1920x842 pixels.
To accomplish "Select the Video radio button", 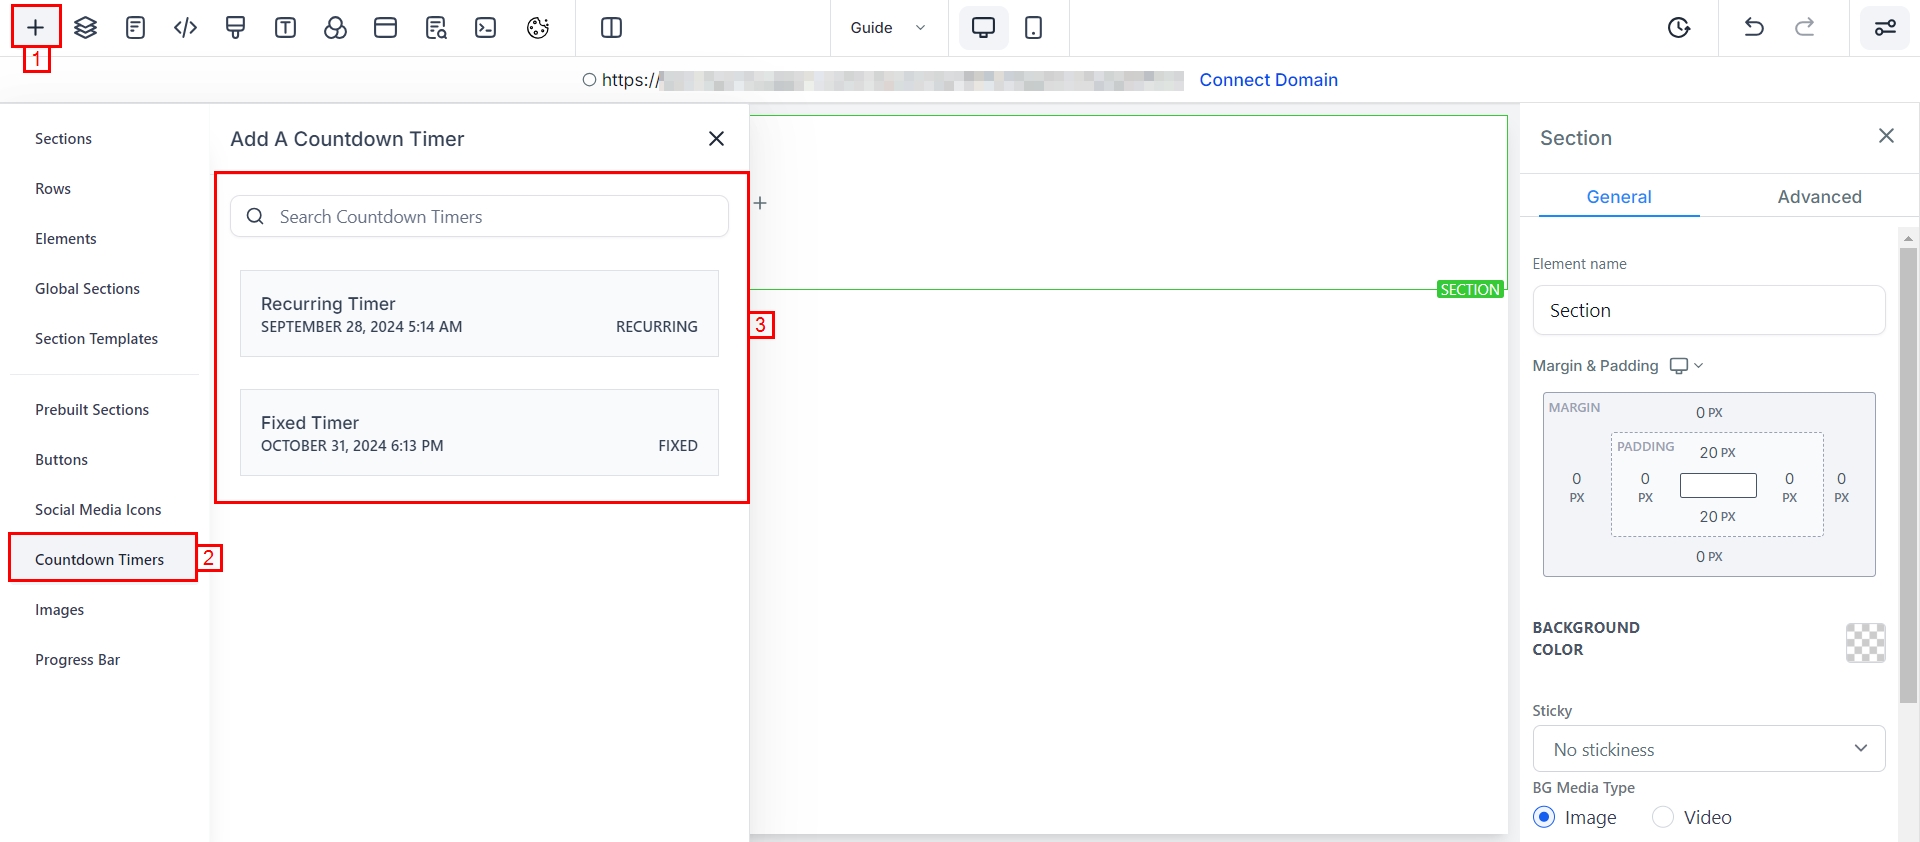I will click(1663, 817).
